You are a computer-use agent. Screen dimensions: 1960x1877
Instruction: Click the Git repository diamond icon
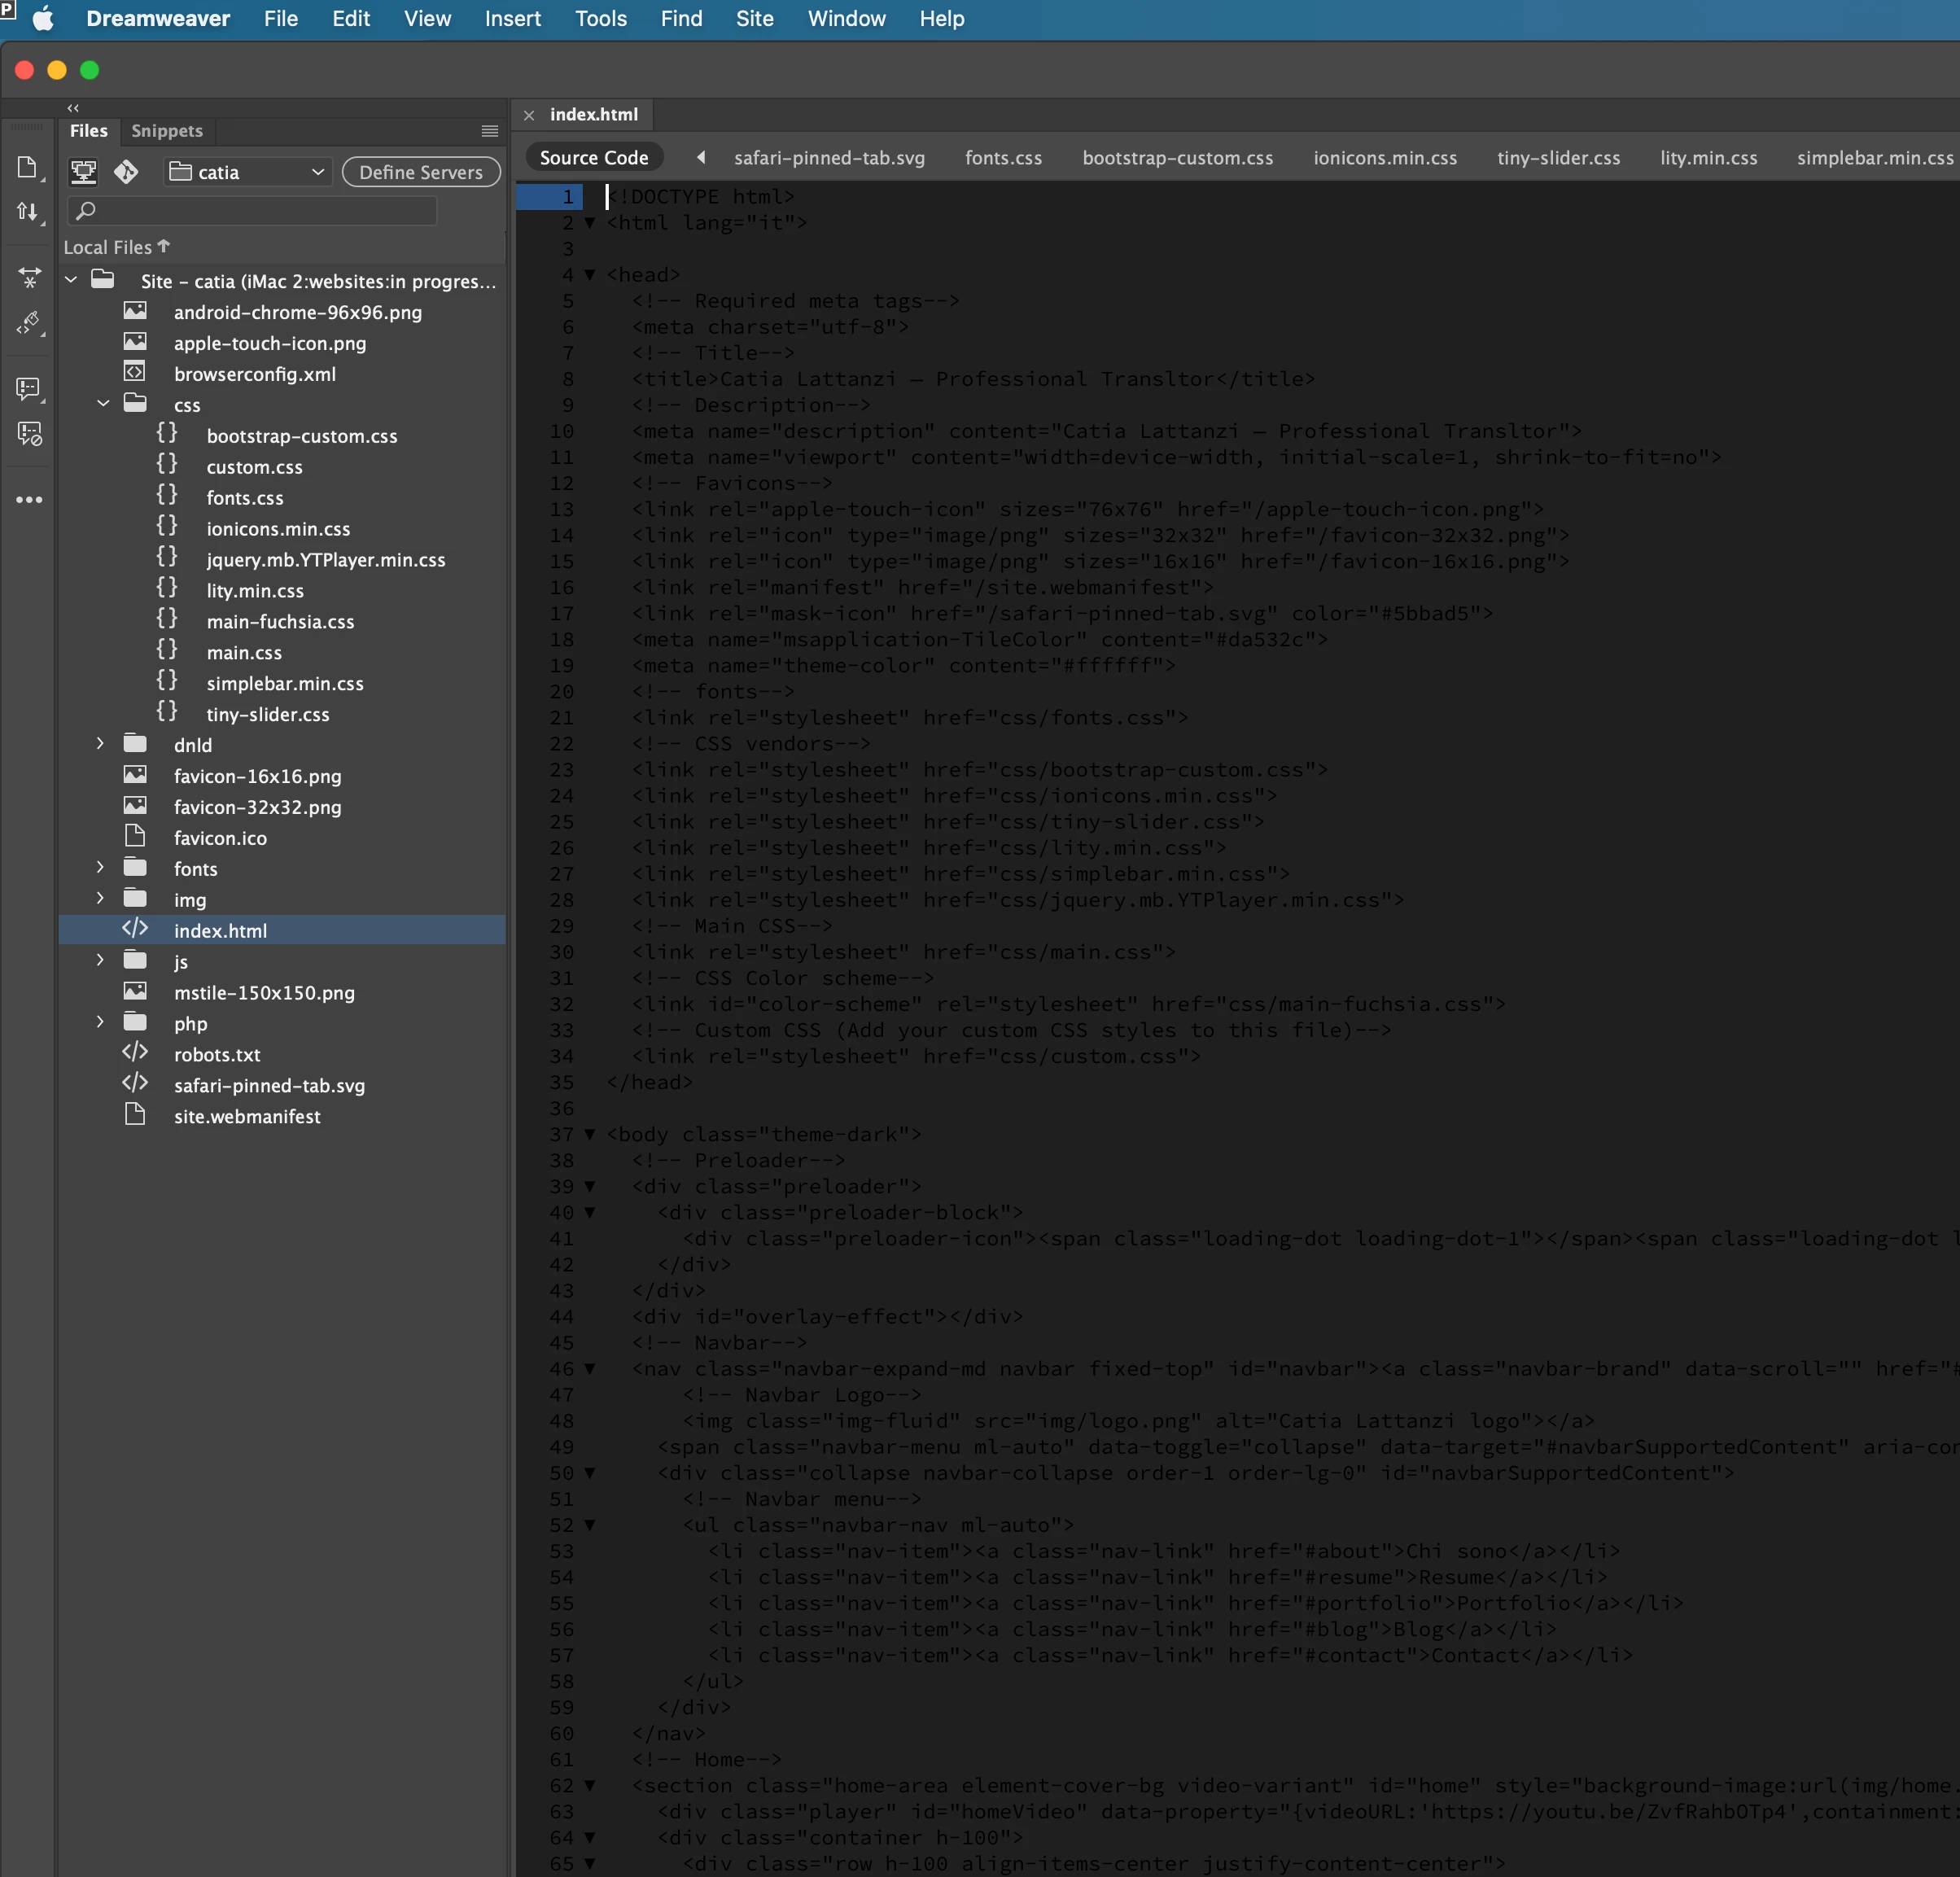pos(126,172)
